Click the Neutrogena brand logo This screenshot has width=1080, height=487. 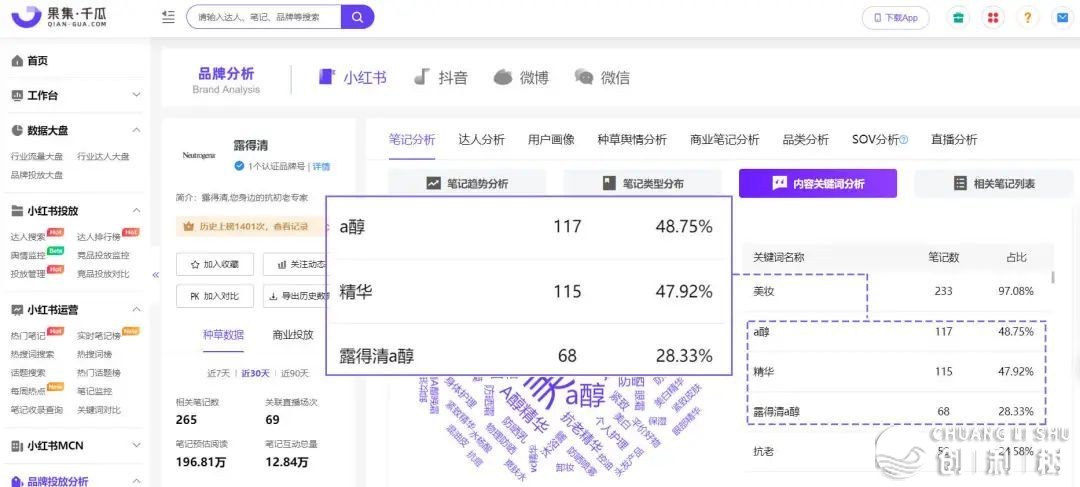[199, 155]
